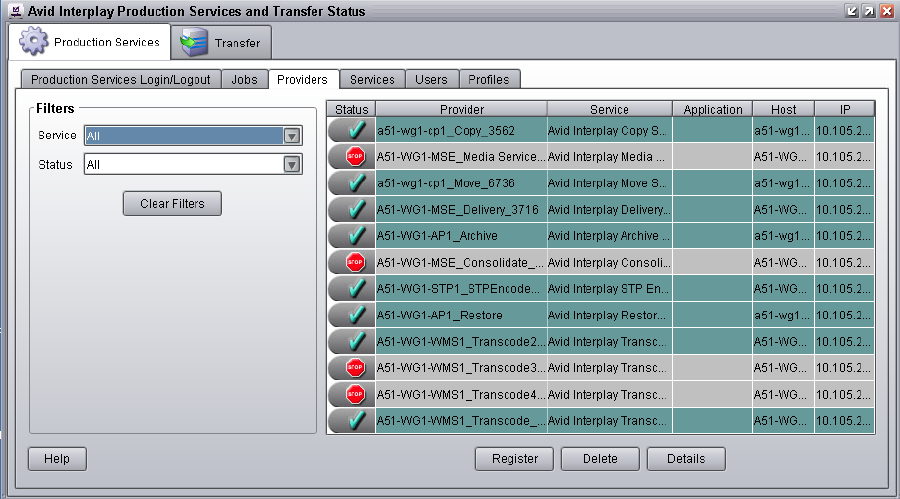Open the Service filter dropdown

pyautogui.click(x=292, y=136)
